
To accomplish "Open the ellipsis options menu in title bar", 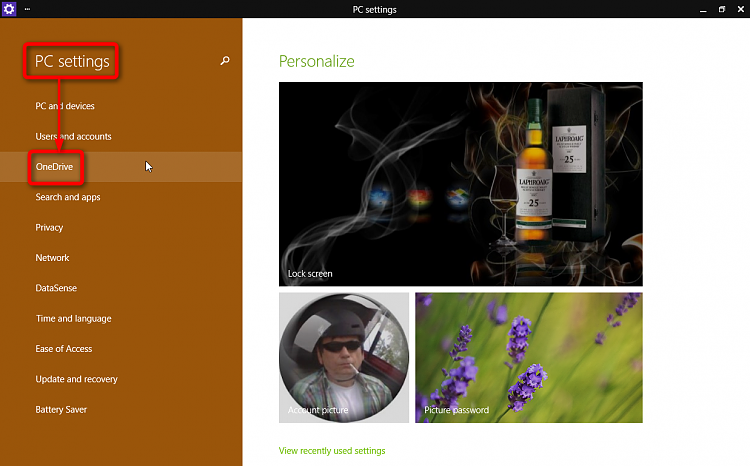I will (27, 9).
